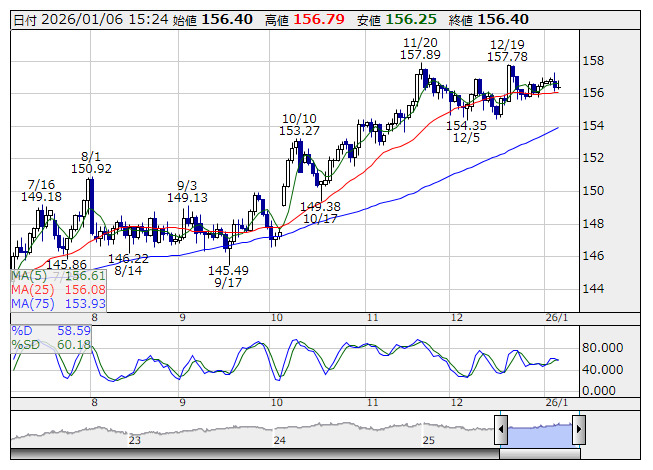The height and width of the screenshot is (470, 653).
Task: Click year 24 in the overview timeline
Action: (280, 439)
